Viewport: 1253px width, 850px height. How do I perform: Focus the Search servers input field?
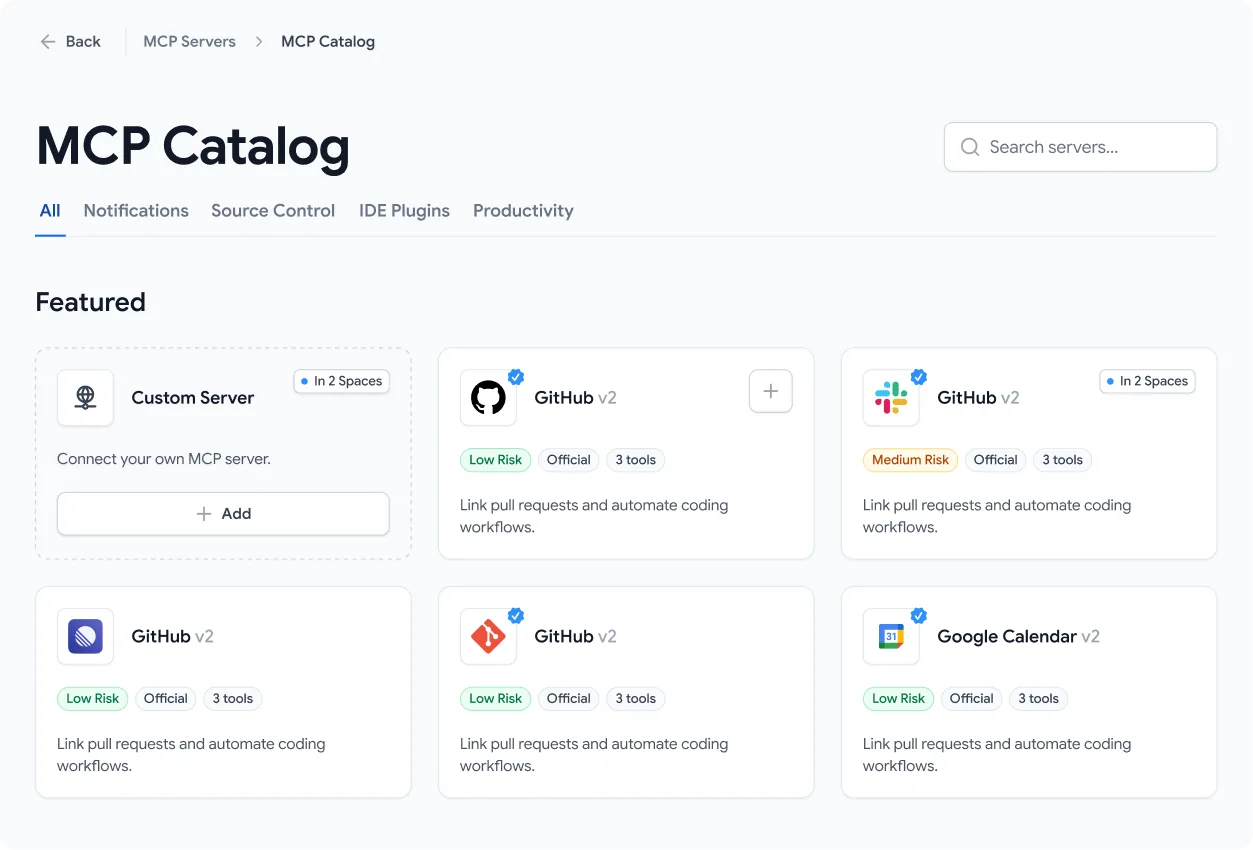pyautogui.click(x=1080, y=147)
